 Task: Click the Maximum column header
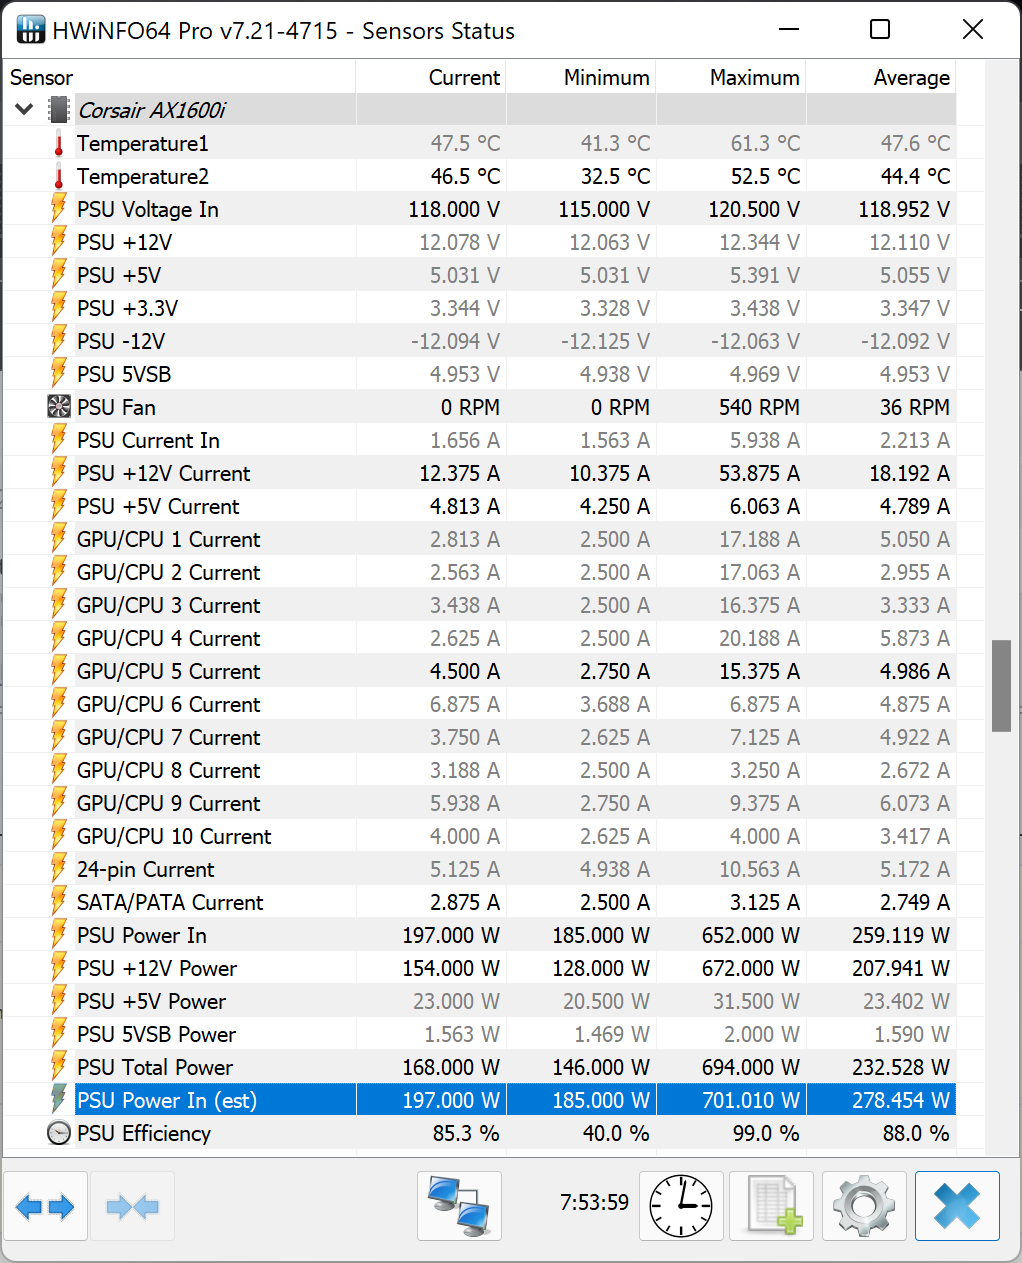click(x=754, y=78)
